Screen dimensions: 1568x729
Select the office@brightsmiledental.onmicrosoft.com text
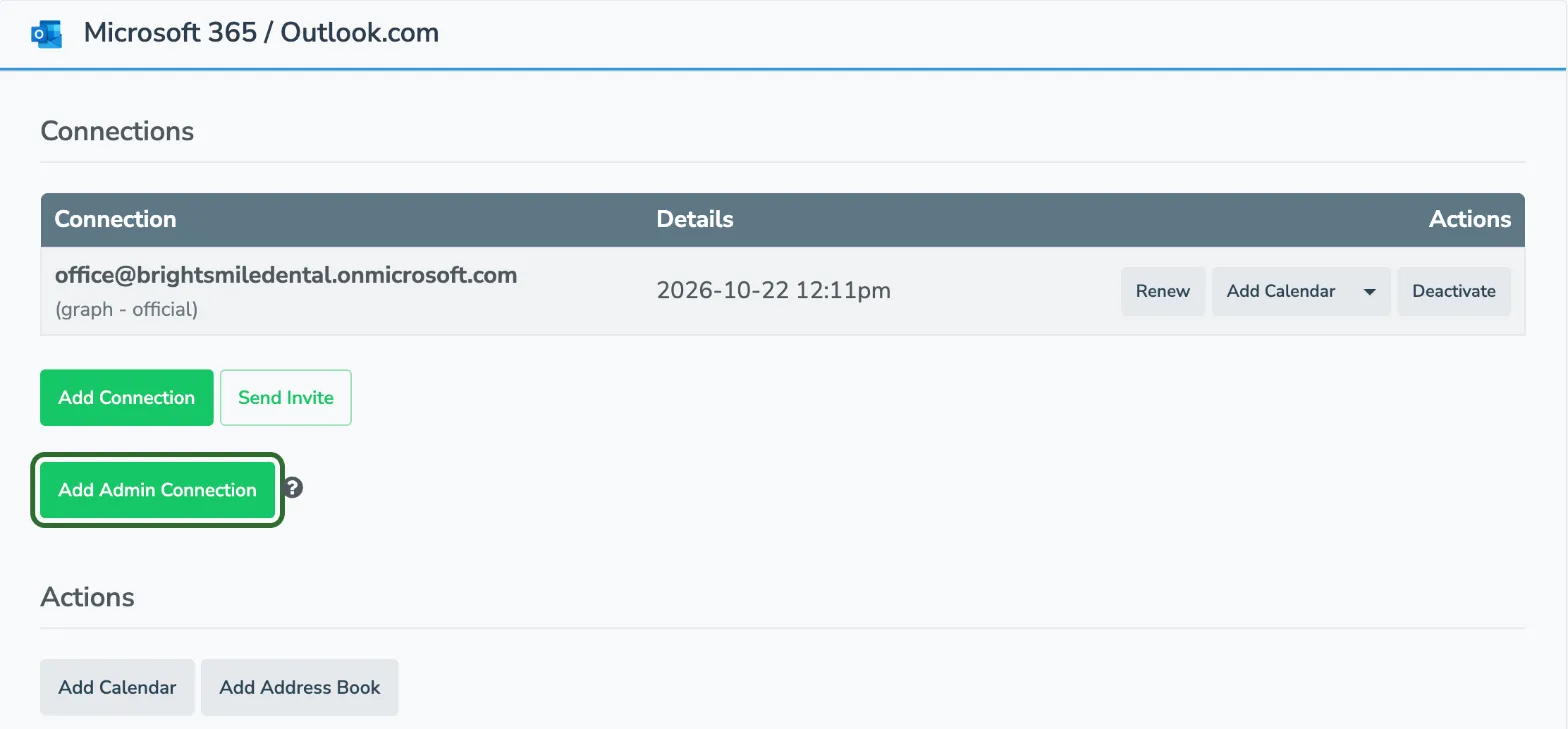click(286, 275)
